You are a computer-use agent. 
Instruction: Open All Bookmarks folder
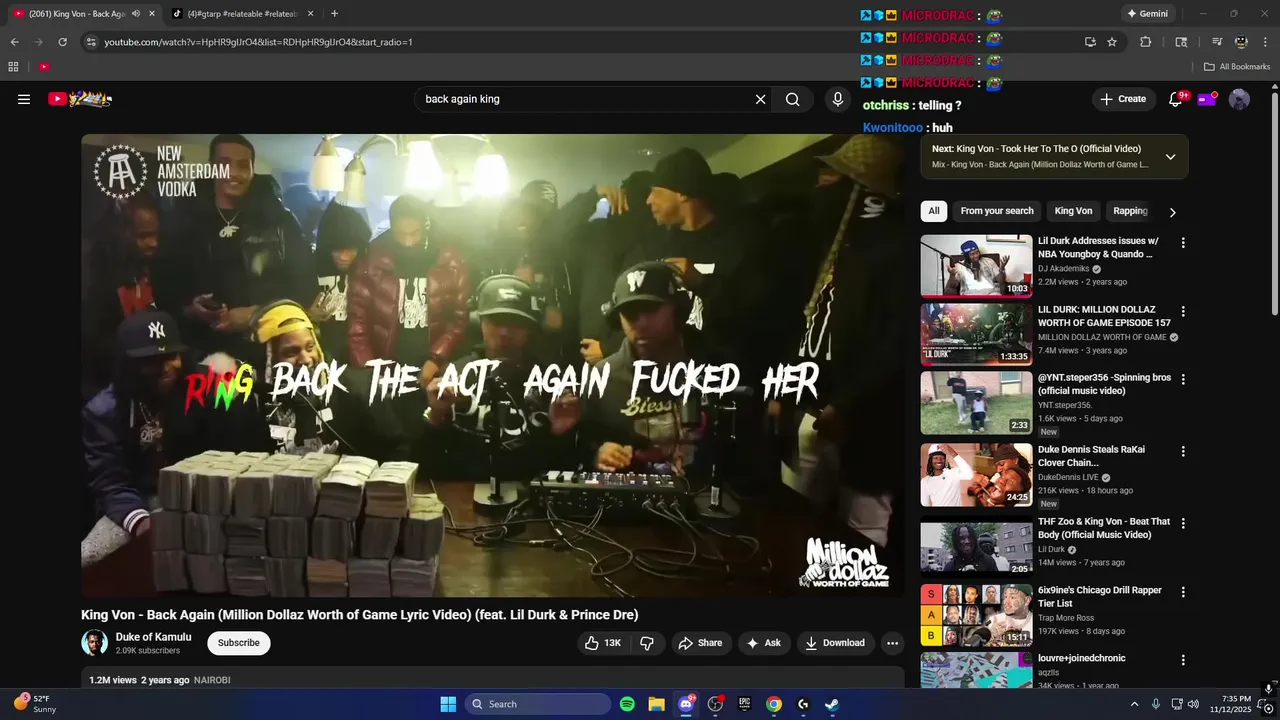[1237, 67]
